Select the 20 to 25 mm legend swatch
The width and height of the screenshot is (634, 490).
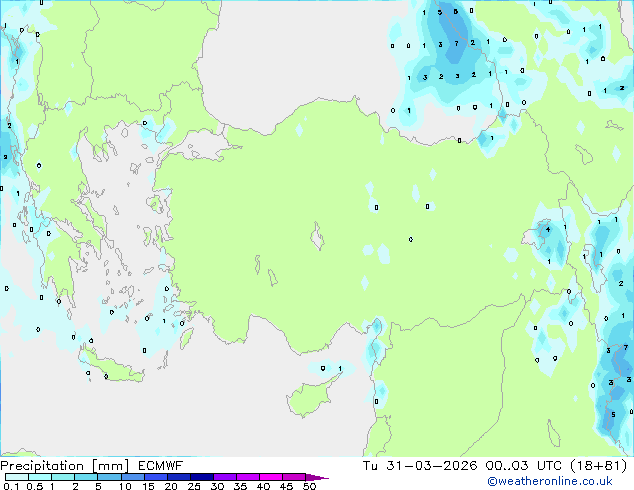coord(179,477)
